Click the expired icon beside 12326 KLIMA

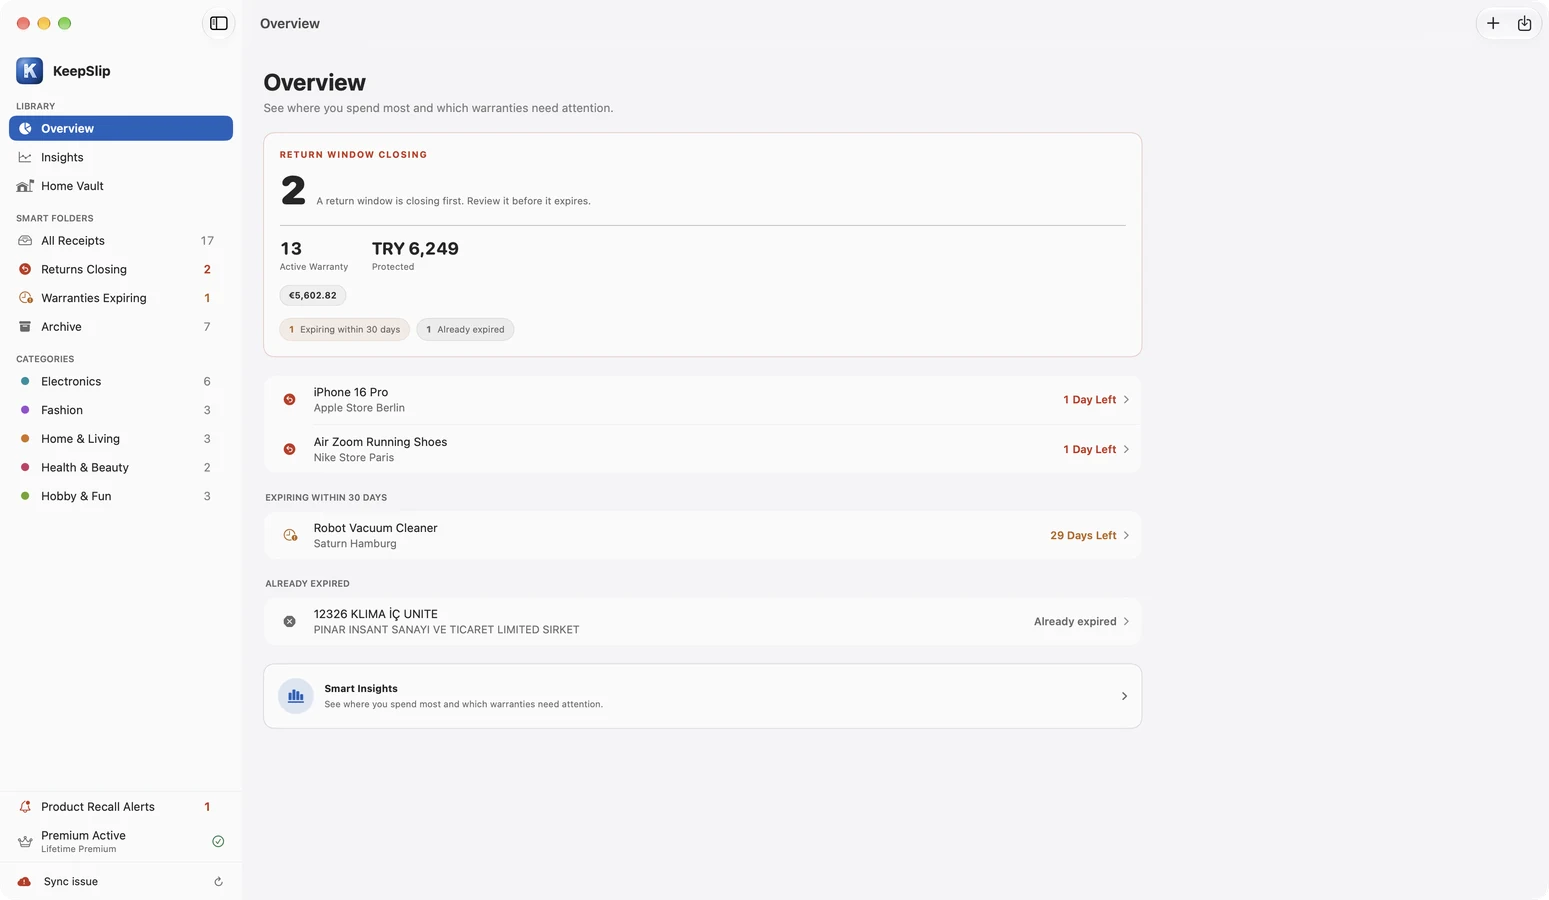coord(289,621)
